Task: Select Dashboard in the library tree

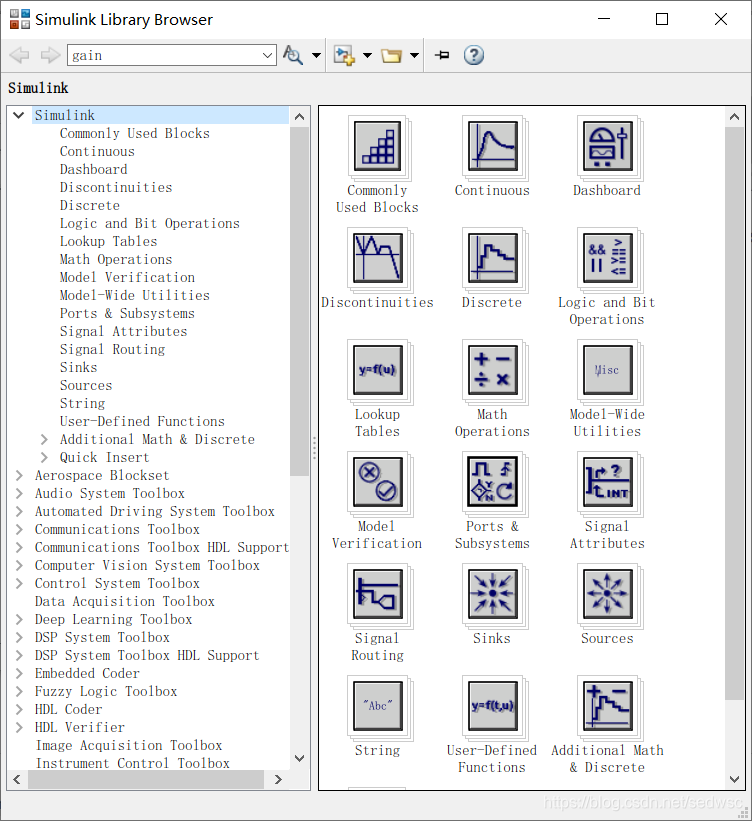Action: click(93, 169)
